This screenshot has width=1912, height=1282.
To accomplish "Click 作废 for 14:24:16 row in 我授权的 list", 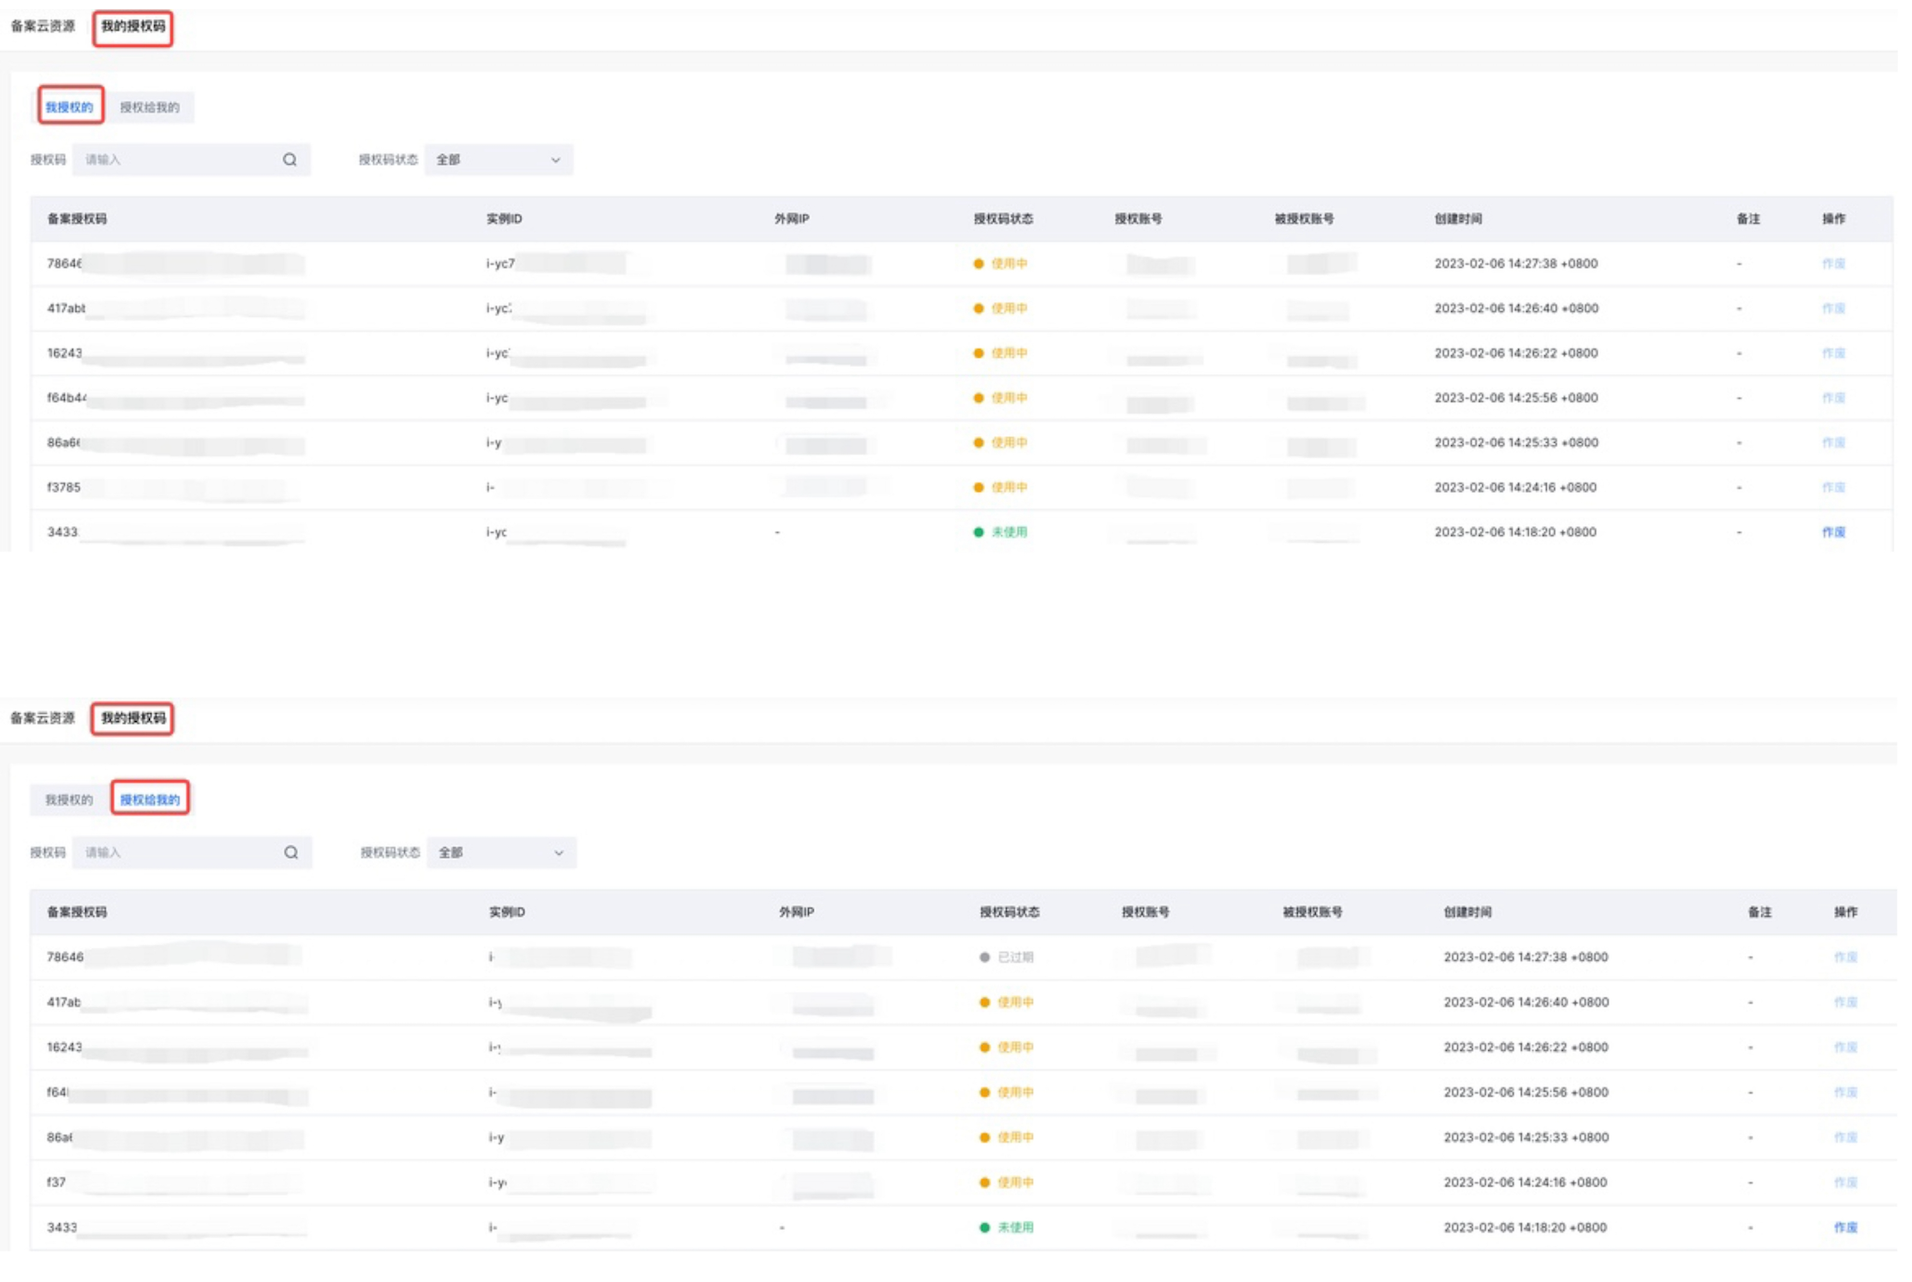I will pyautogui.click(x=1833, y=487).
